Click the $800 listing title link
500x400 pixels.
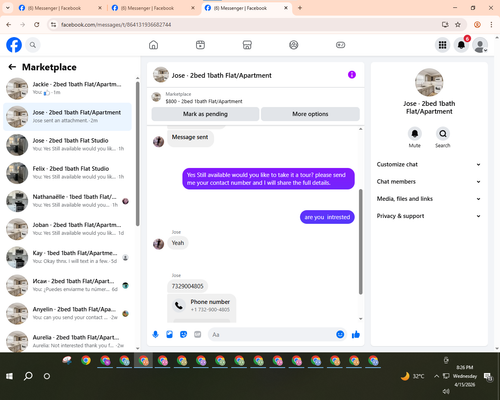(x=204, y=101)
